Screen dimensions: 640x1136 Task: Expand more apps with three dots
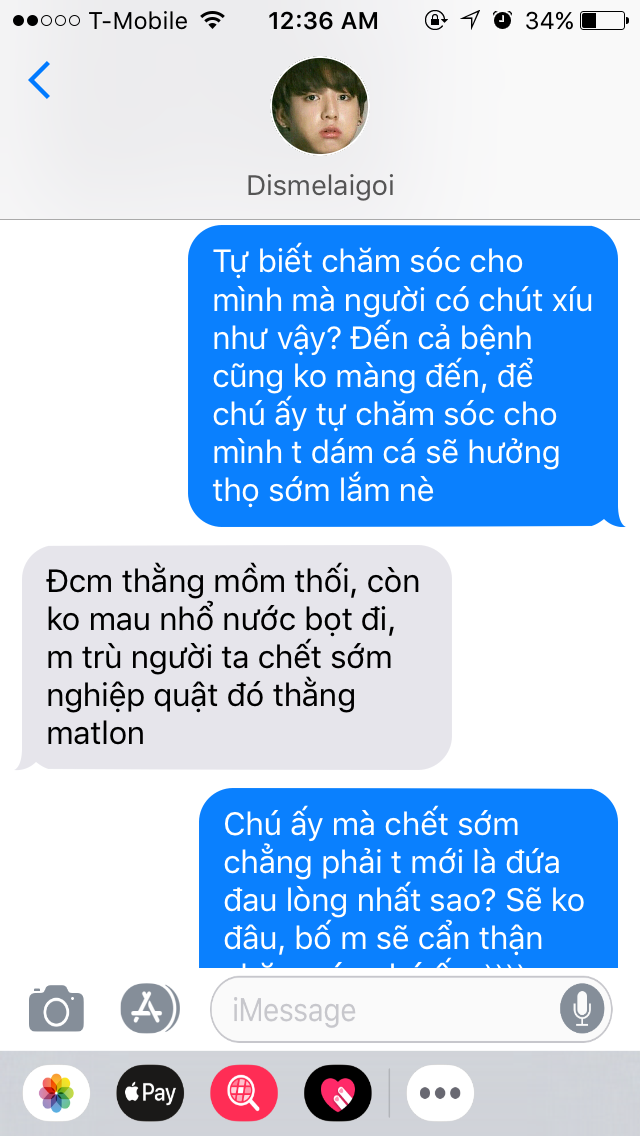click(x=440, y=1093)
